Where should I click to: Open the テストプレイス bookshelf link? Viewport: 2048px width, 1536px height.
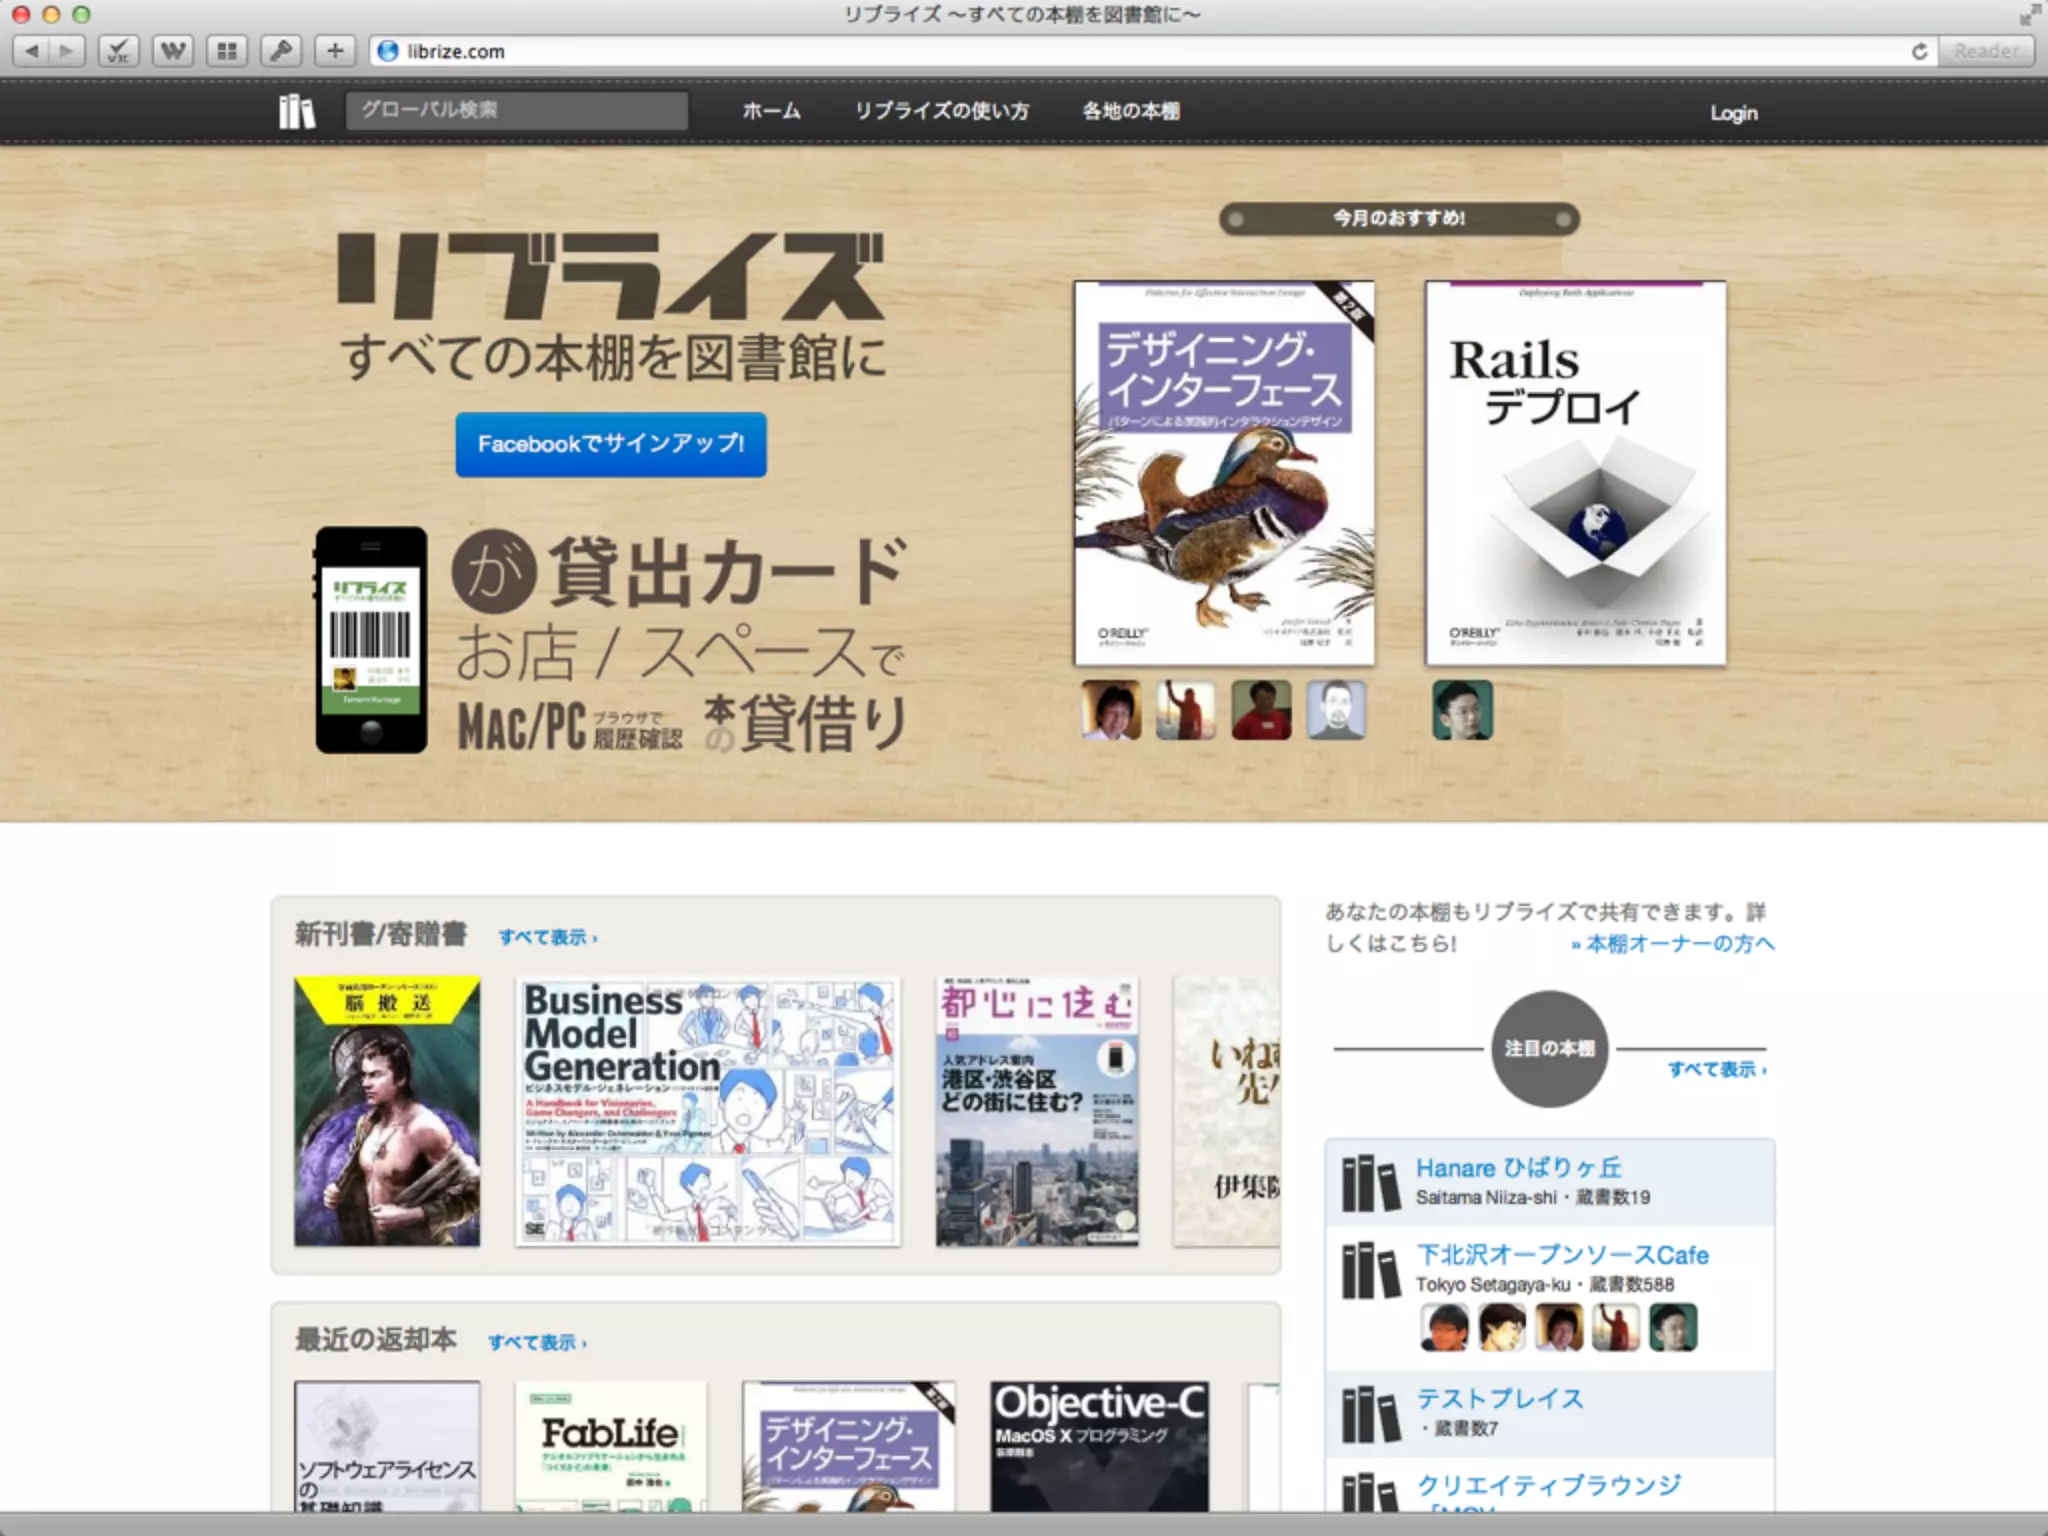pyautogui.click(x=1500, y=1398)
